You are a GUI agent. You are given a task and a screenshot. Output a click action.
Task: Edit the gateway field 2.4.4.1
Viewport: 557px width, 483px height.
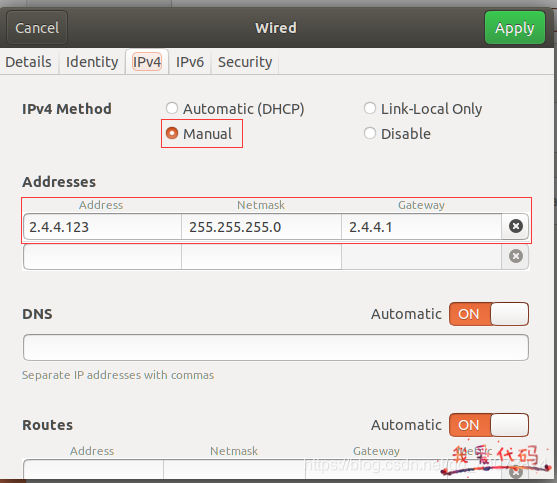pos(422,227)
